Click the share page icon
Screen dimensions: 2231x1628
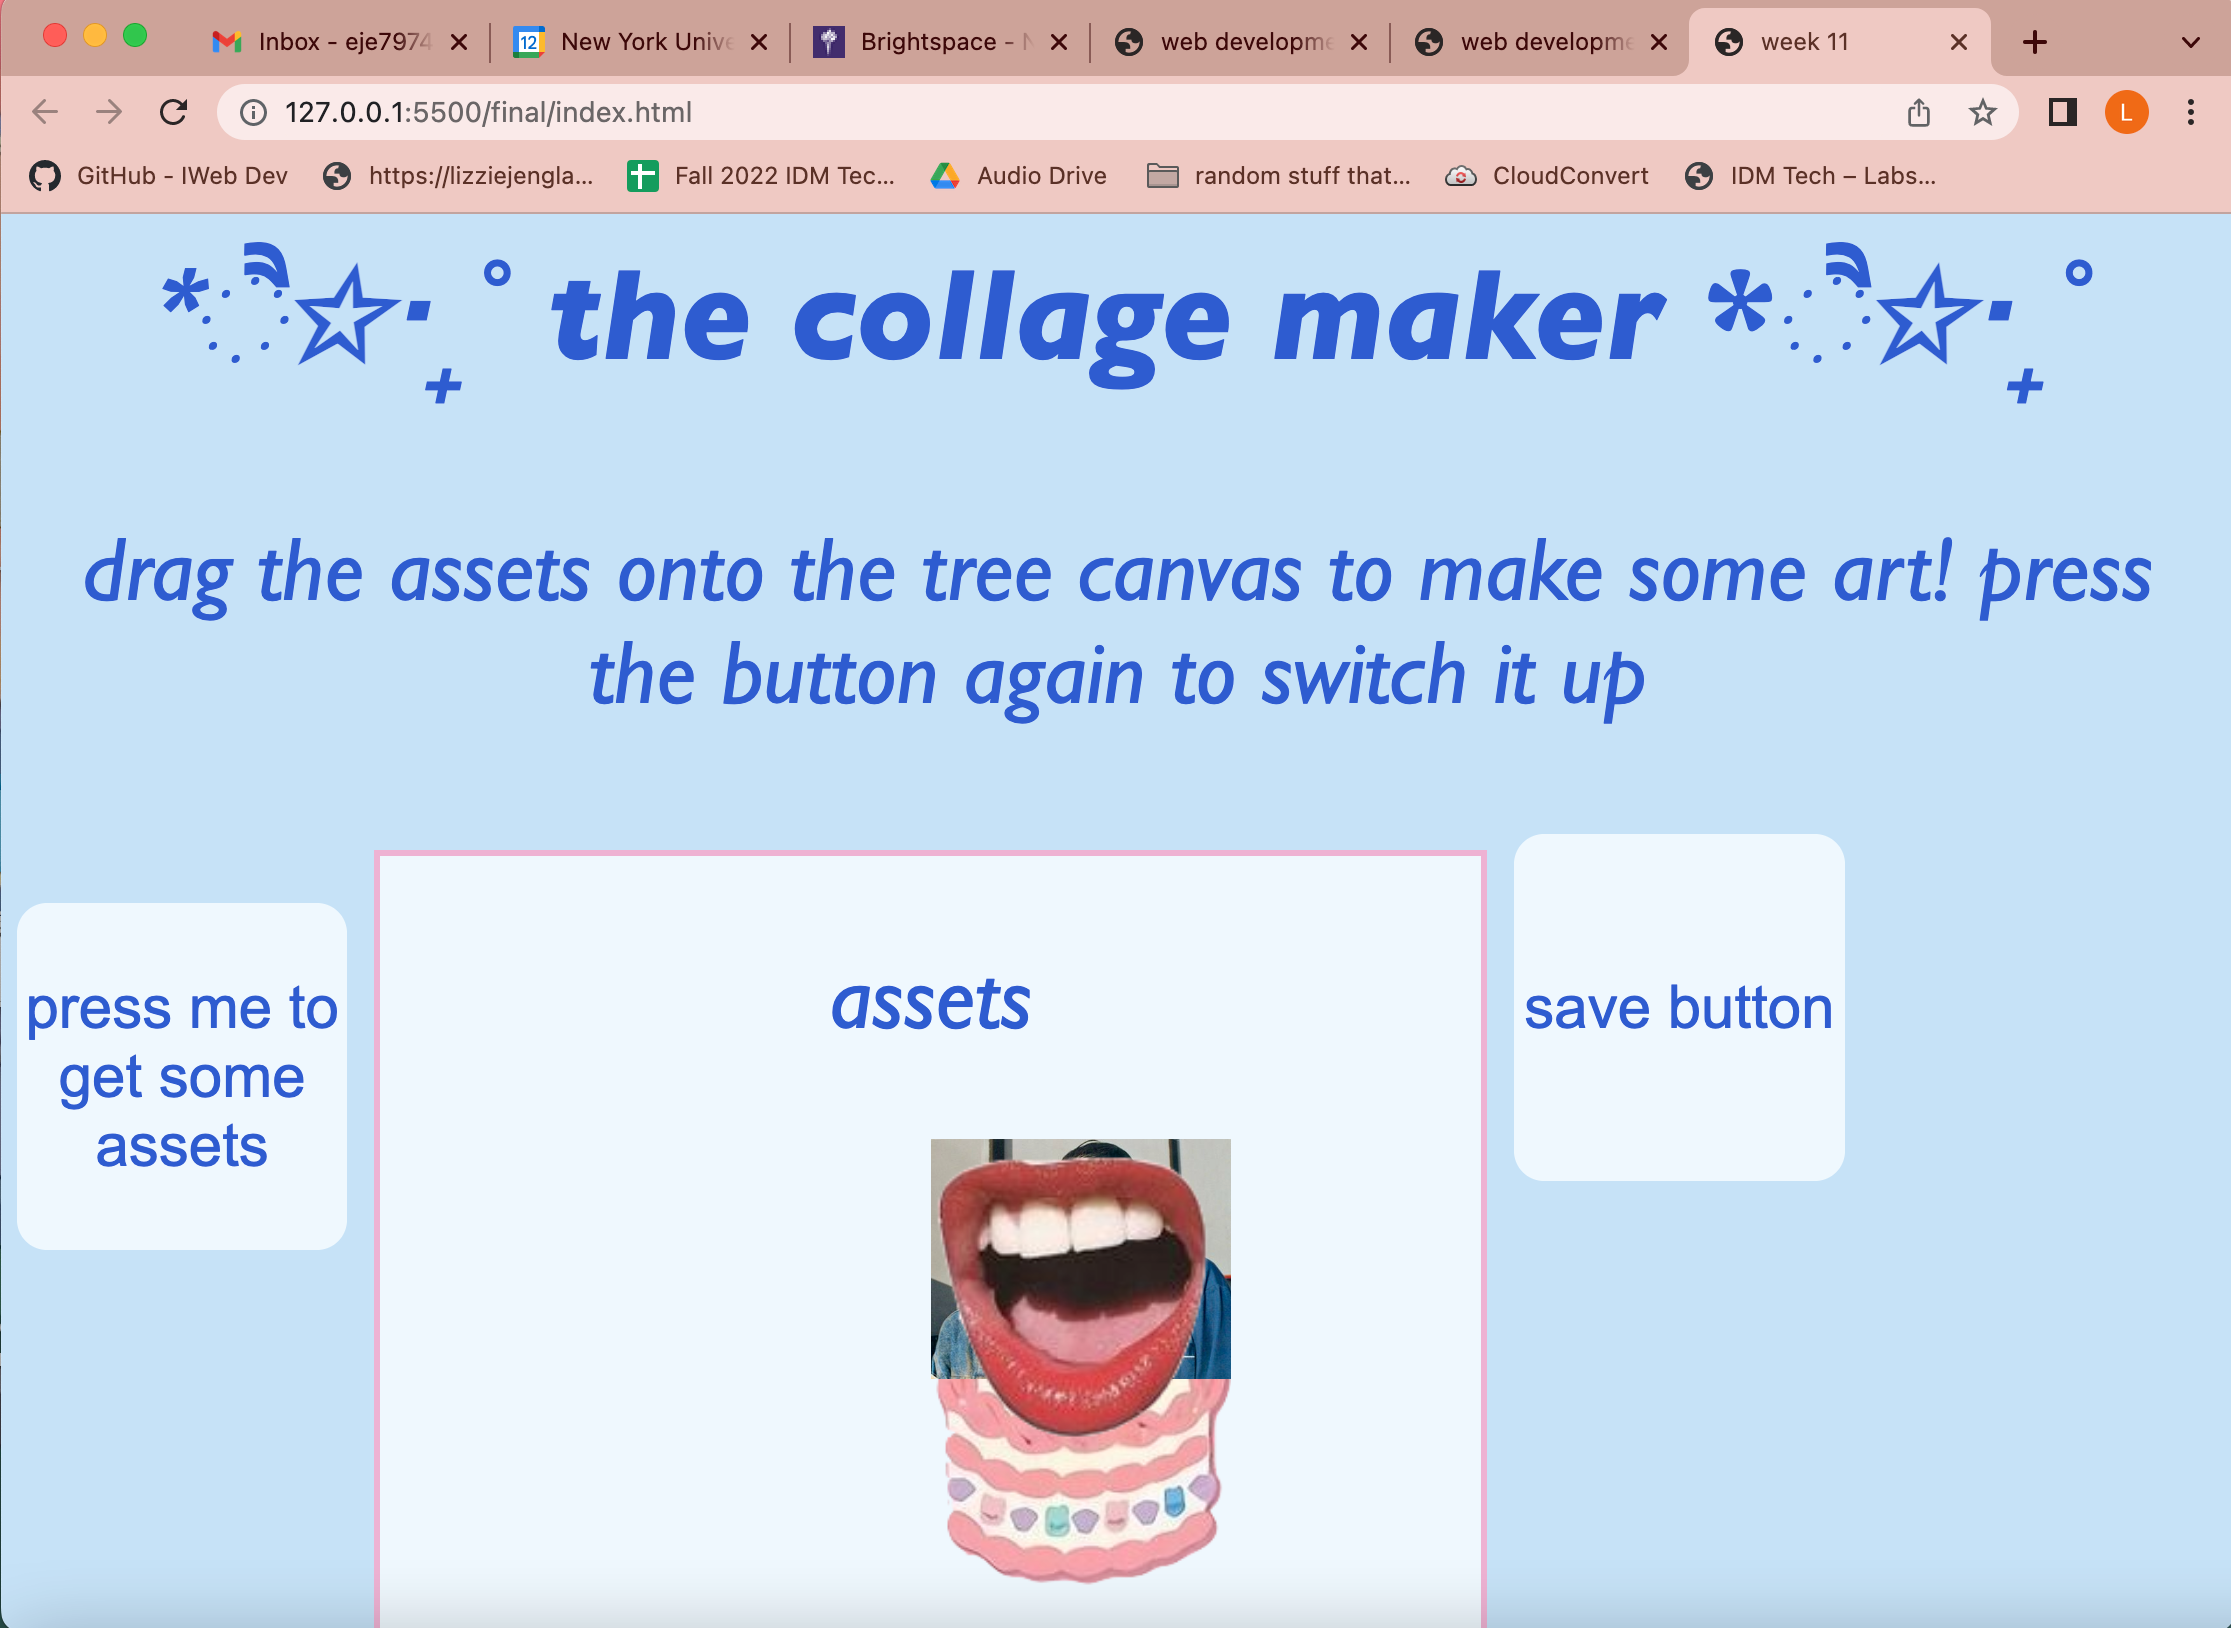coord(1918,112)
